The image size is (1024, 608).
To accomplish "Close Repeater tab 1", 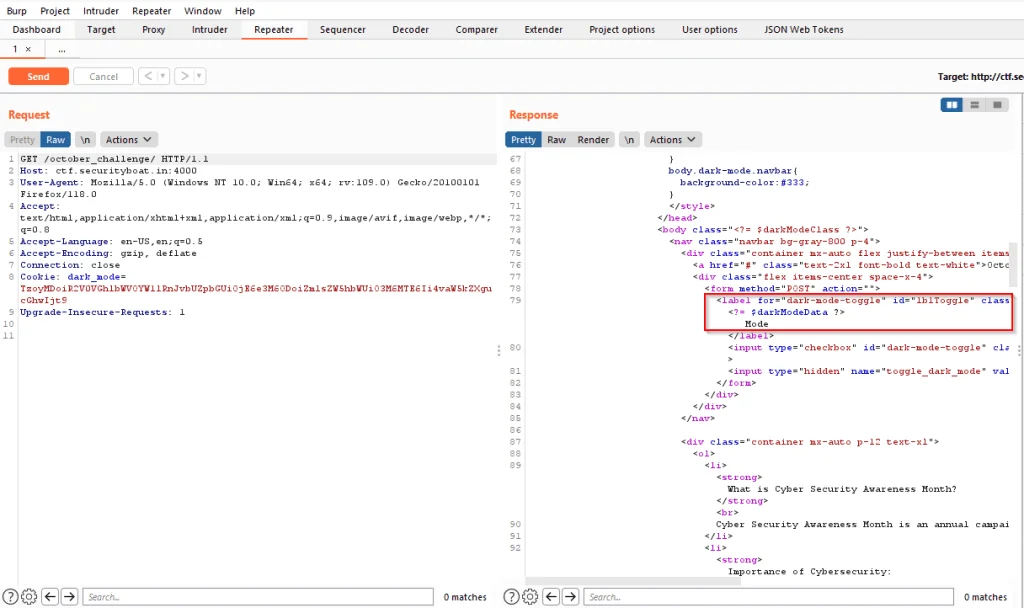I will click(28, 49).
